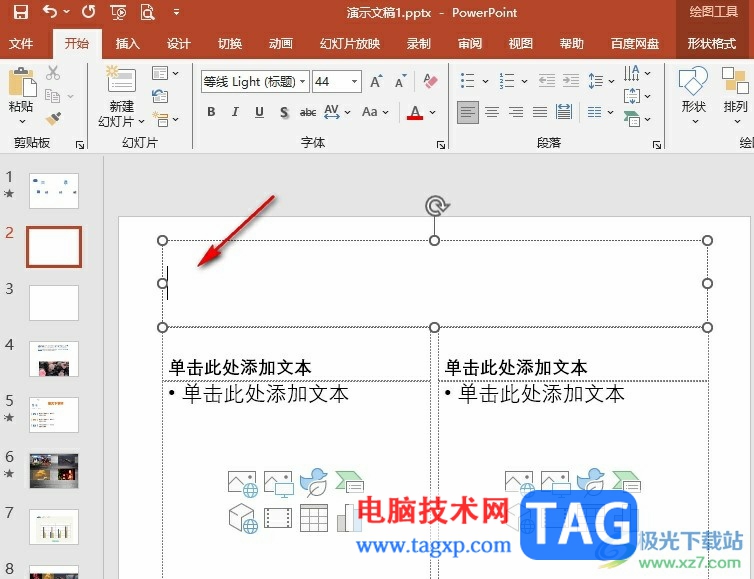Open Paragraph dialog launcher in 段落 group
The width and height of the screenshot is (754, 579).
(657, 145)
